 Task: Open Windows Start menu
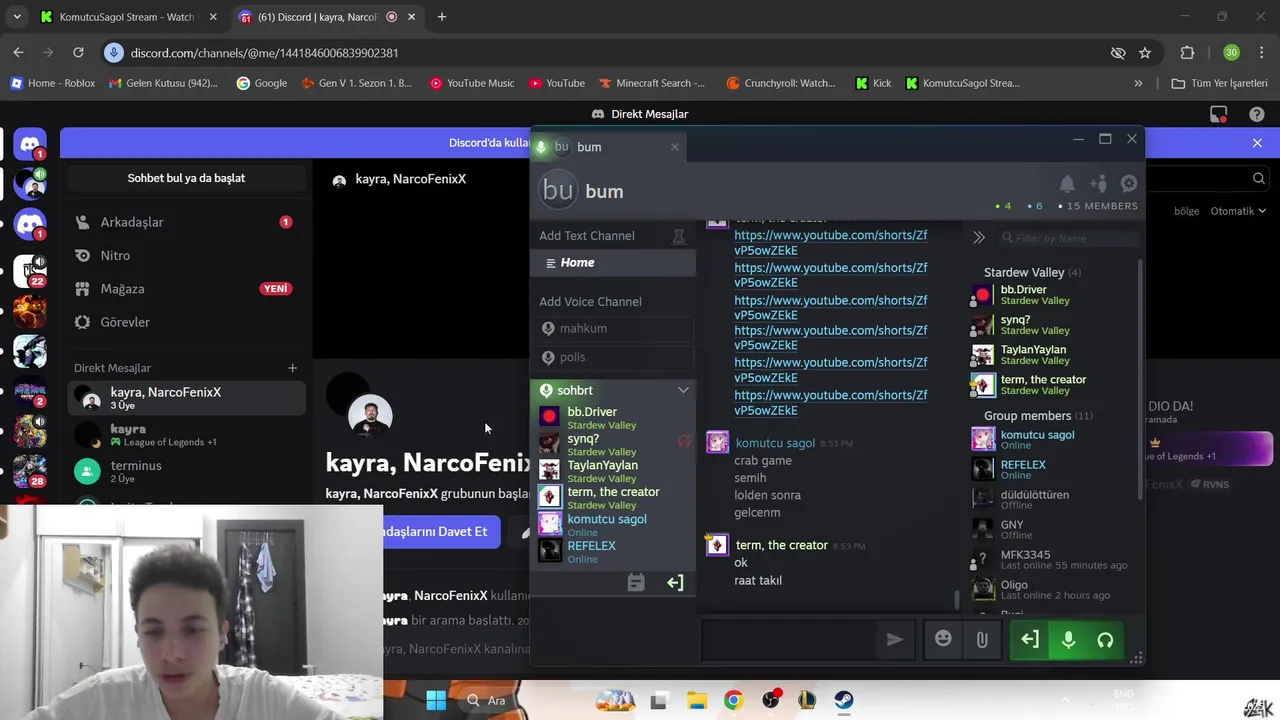click(x=436, y=700)
